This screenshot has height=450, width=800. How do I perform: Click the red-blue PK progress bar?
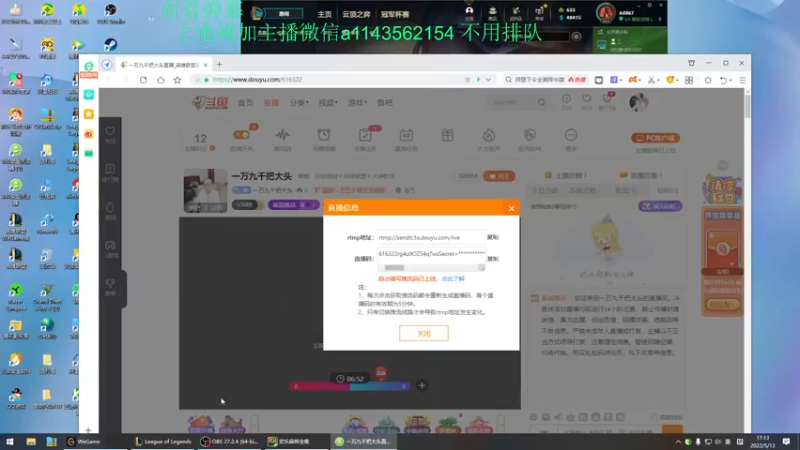pyautogui.click(x=350, y=386)
